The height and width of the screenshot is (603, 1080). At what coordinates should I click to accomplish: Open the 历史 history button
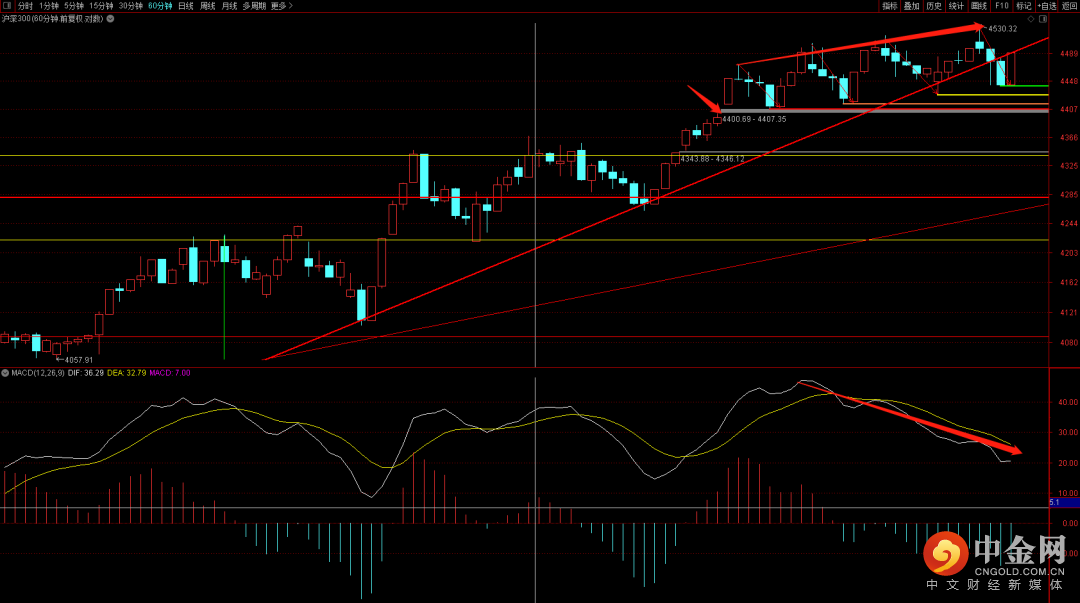click(934, 6)
